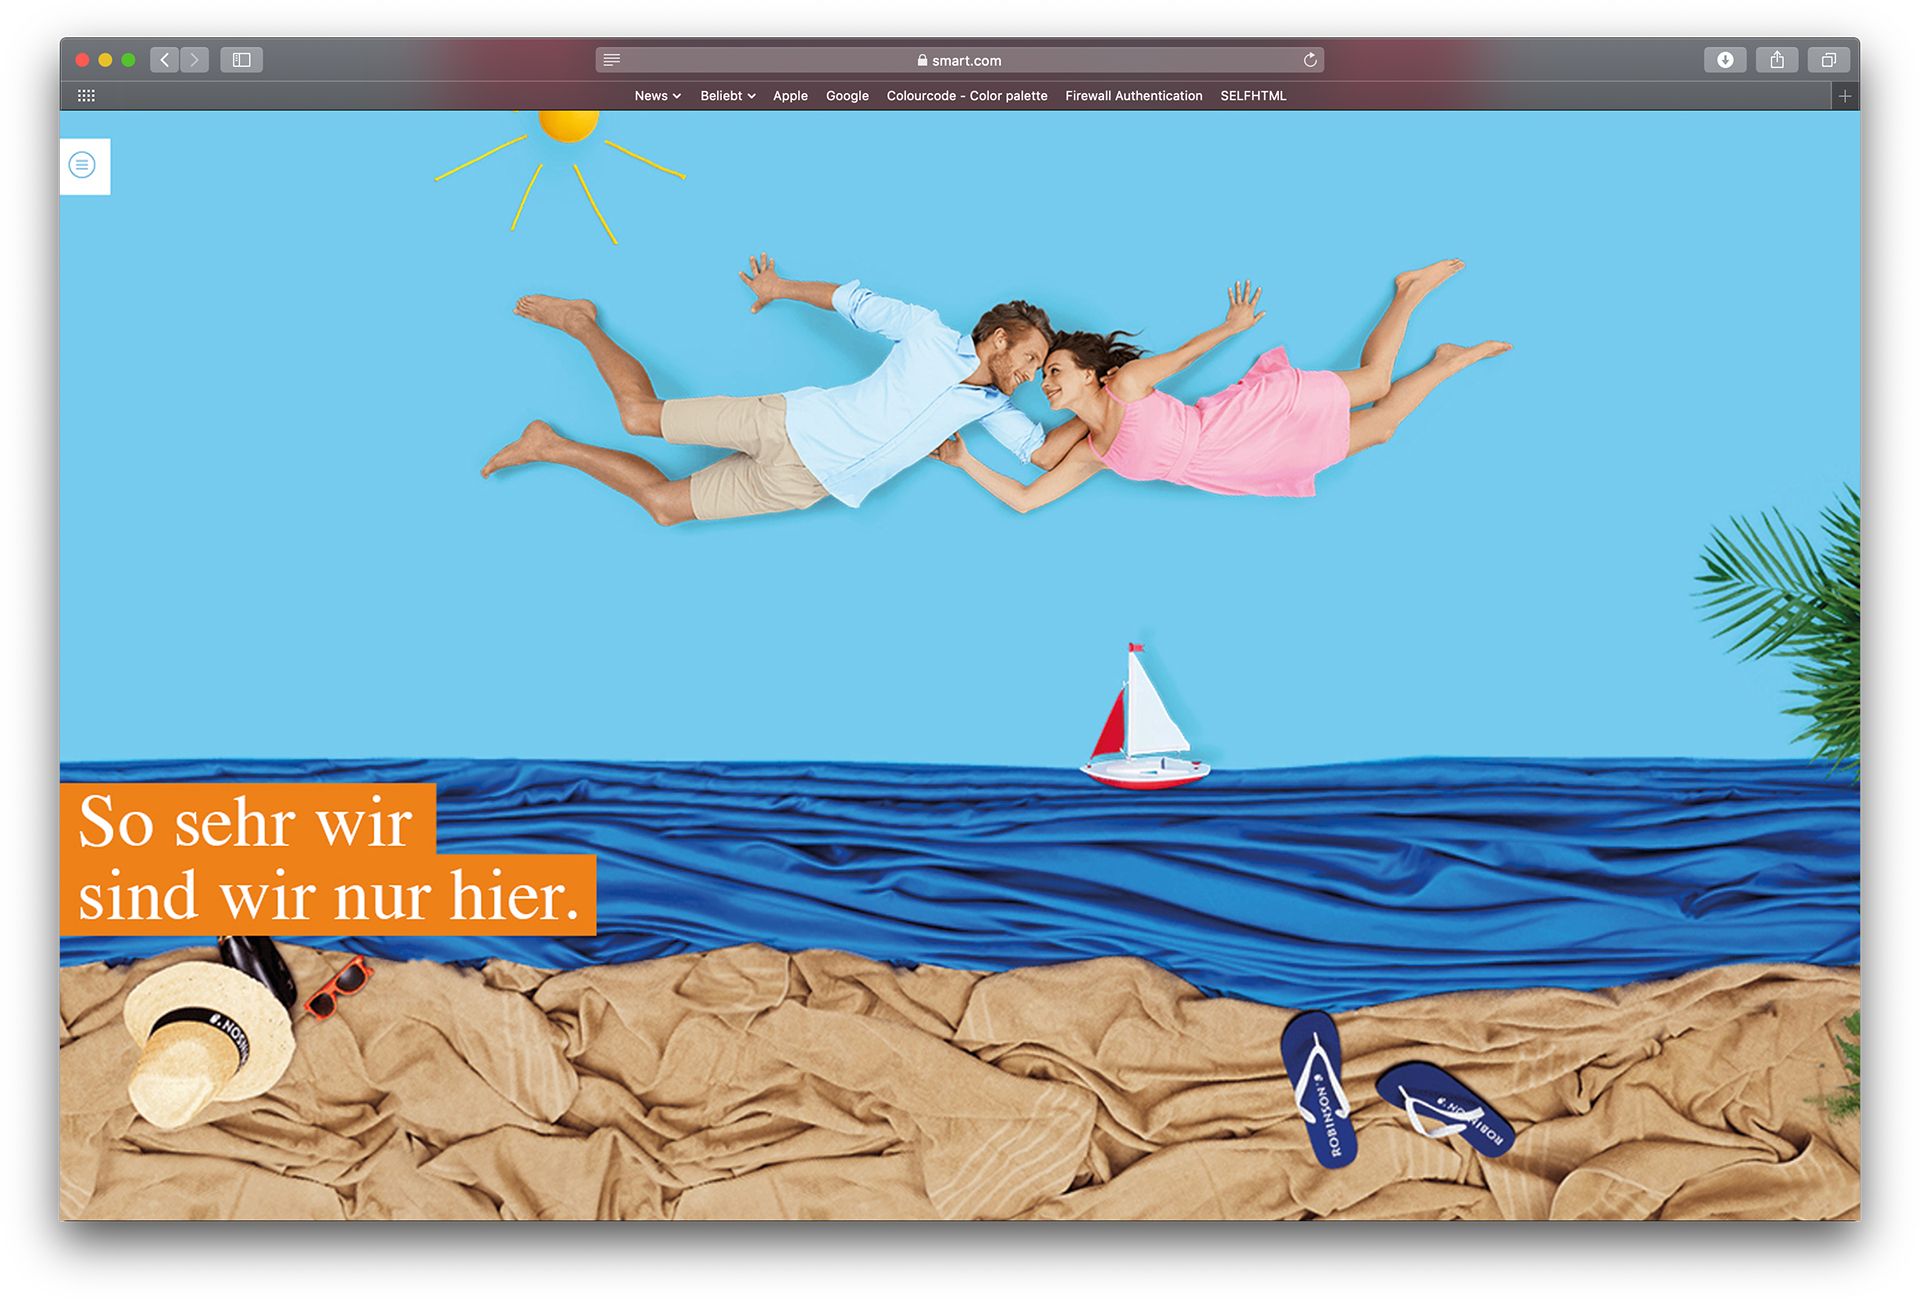Show the downloads list
Screen dimensions: 1920x1300
1725,60
